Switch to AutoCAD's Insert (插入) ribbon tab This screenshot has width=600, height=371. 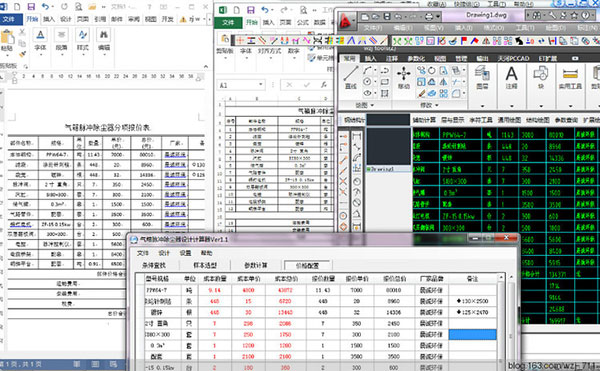pos(370,59)
